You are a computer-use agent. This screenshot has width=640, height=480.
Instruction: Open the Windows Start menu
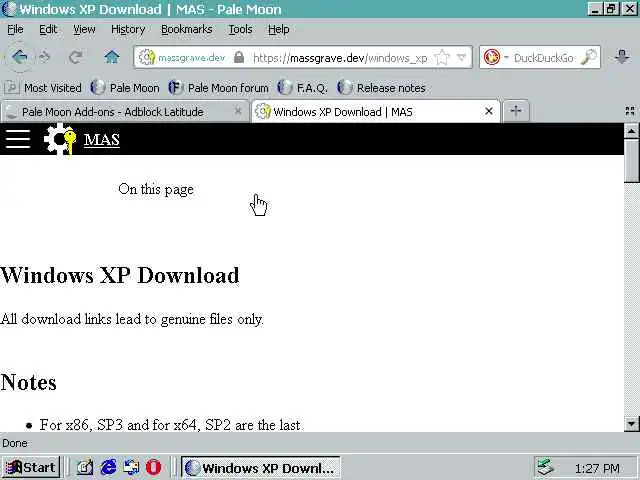(31, 467)
